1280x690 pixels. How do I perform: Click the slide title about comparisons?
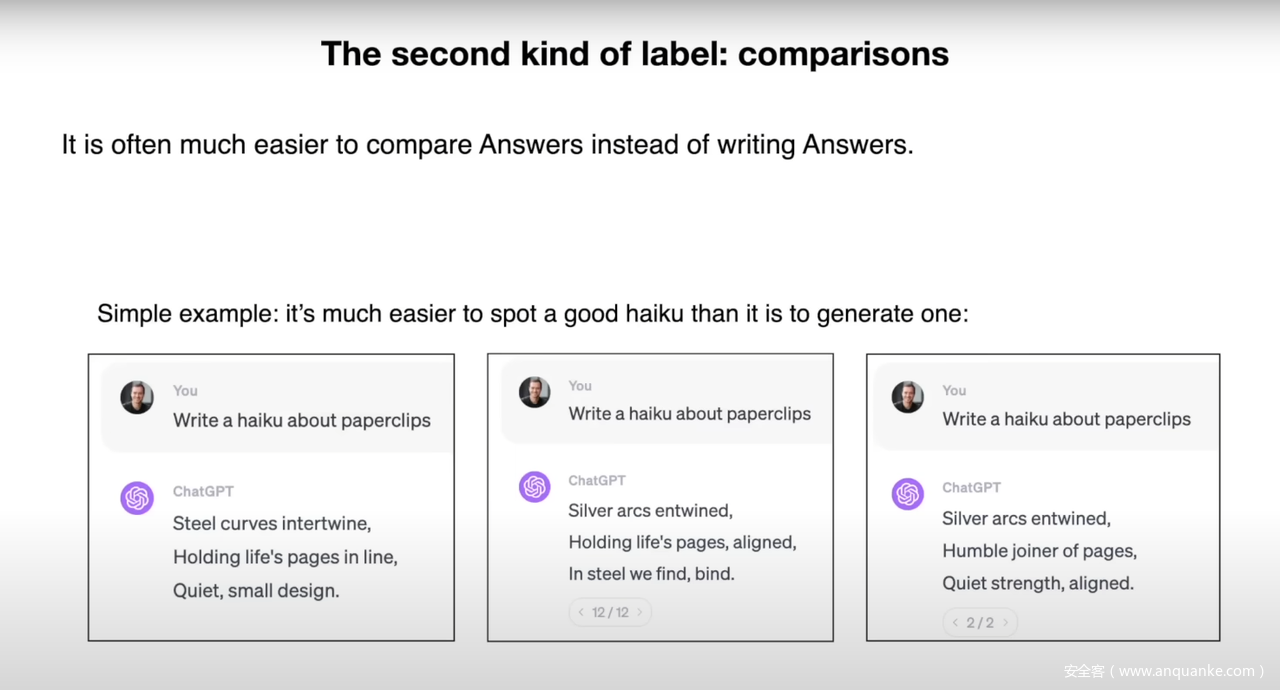tap(635, 54)
